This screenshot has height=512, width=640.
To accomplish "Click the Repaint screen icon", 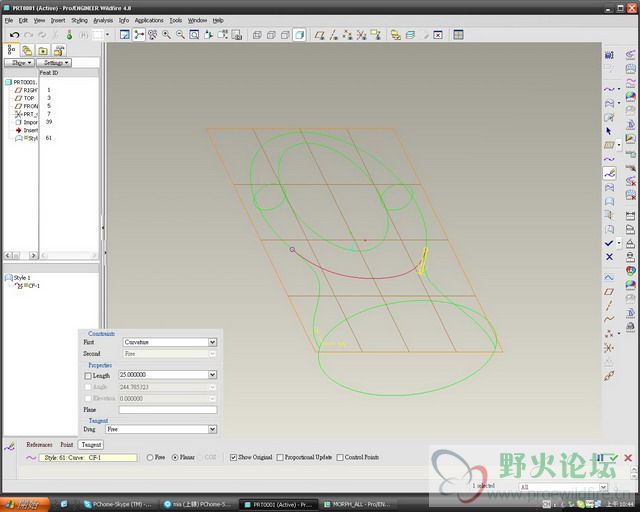I will tap(125, 35).
